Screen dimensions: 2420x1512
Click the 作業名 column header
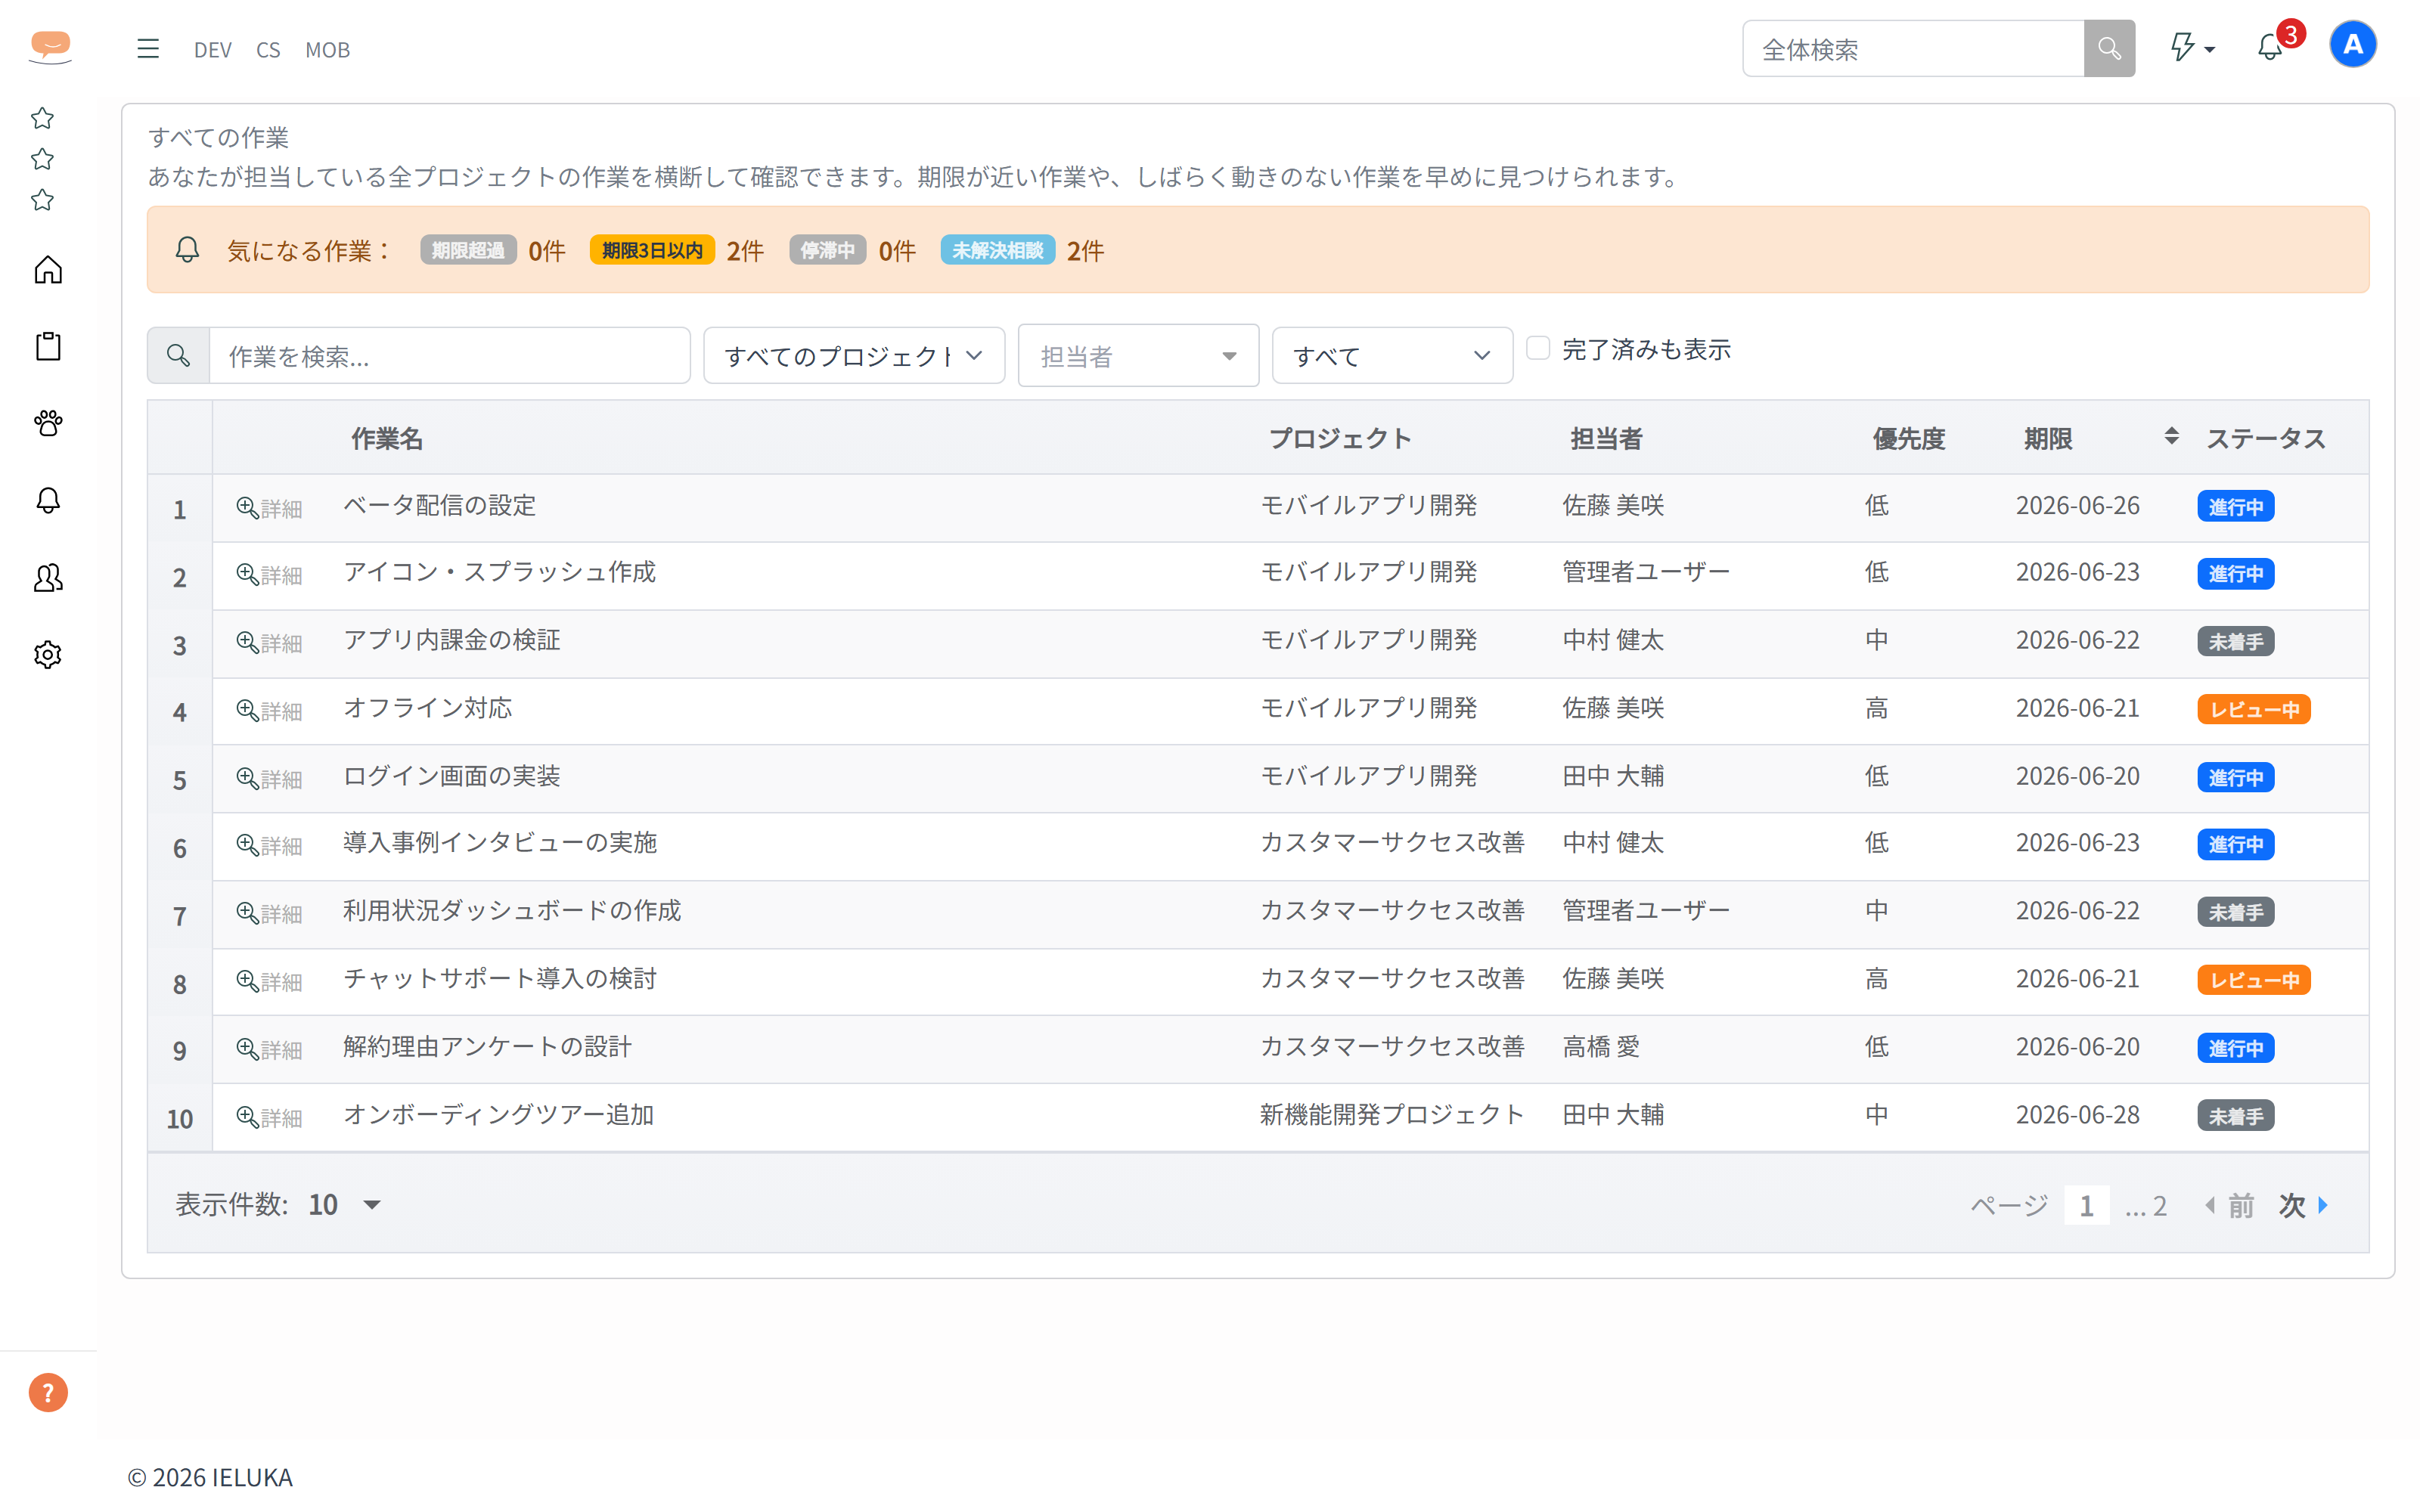click(x=387, y=438)
